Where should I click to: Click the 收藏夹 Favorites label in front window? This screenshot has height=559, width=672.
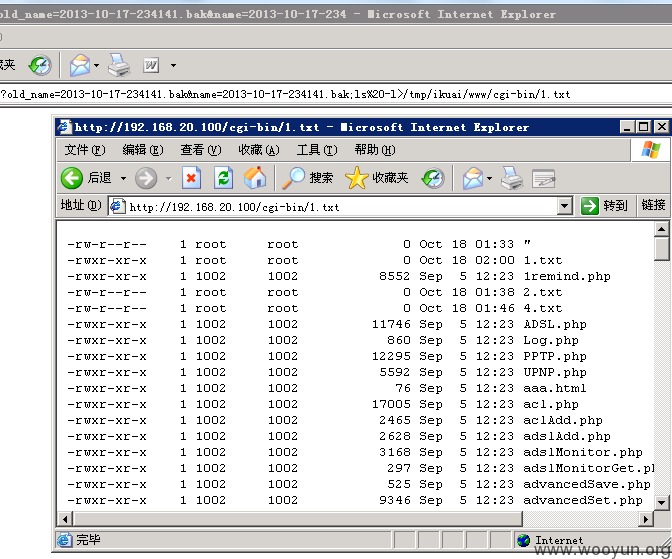390,178
